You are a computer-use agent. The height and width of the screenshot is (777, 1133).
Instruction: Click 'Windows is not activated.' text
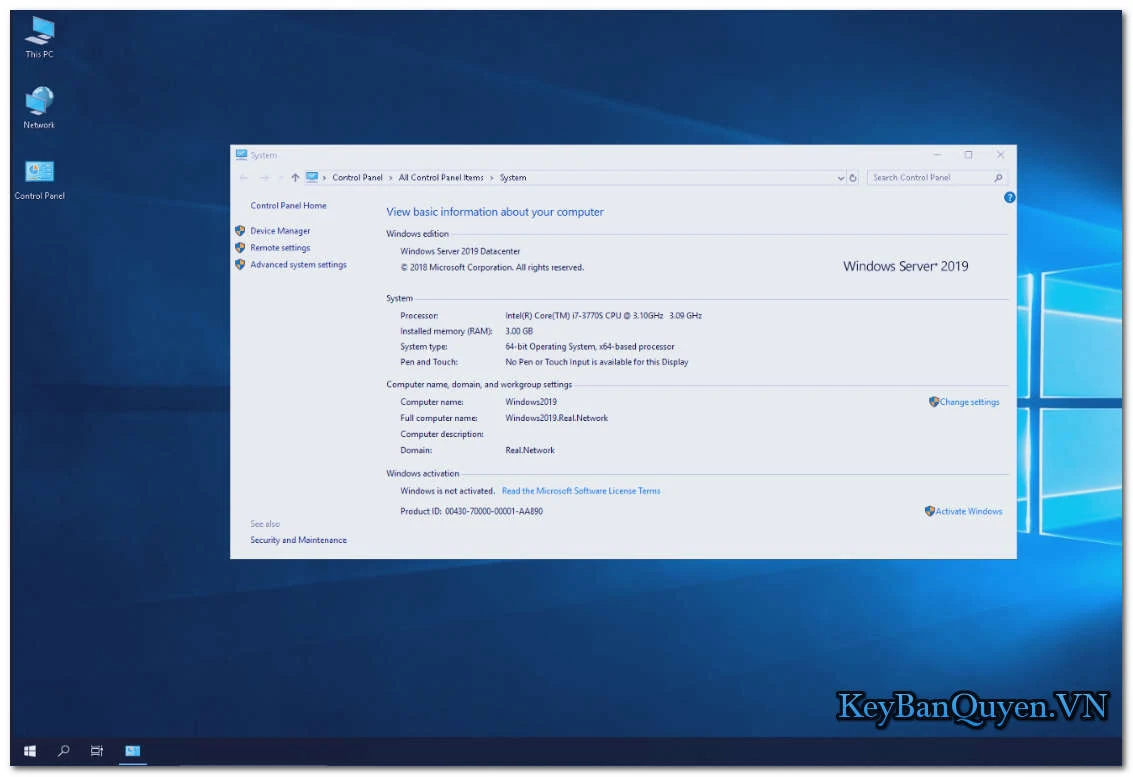click(x=447, y=491)
